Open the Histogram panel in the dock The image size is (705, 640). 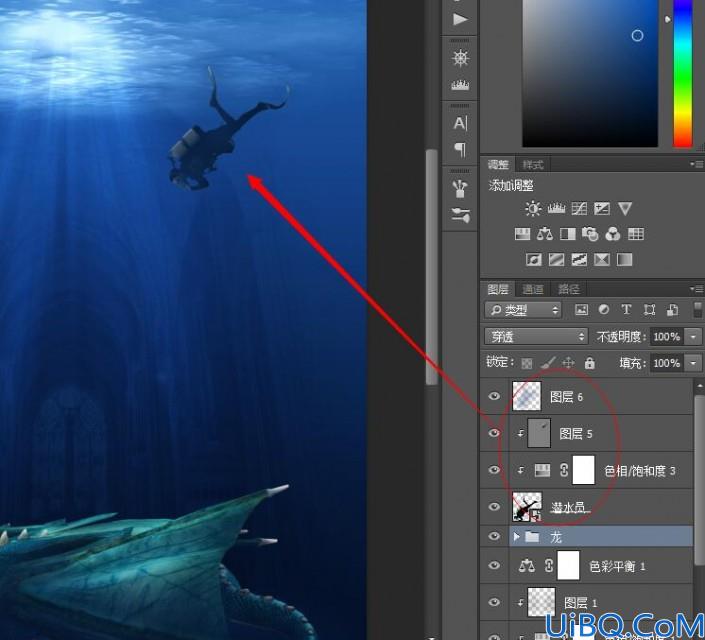click(x=460, y=85)
